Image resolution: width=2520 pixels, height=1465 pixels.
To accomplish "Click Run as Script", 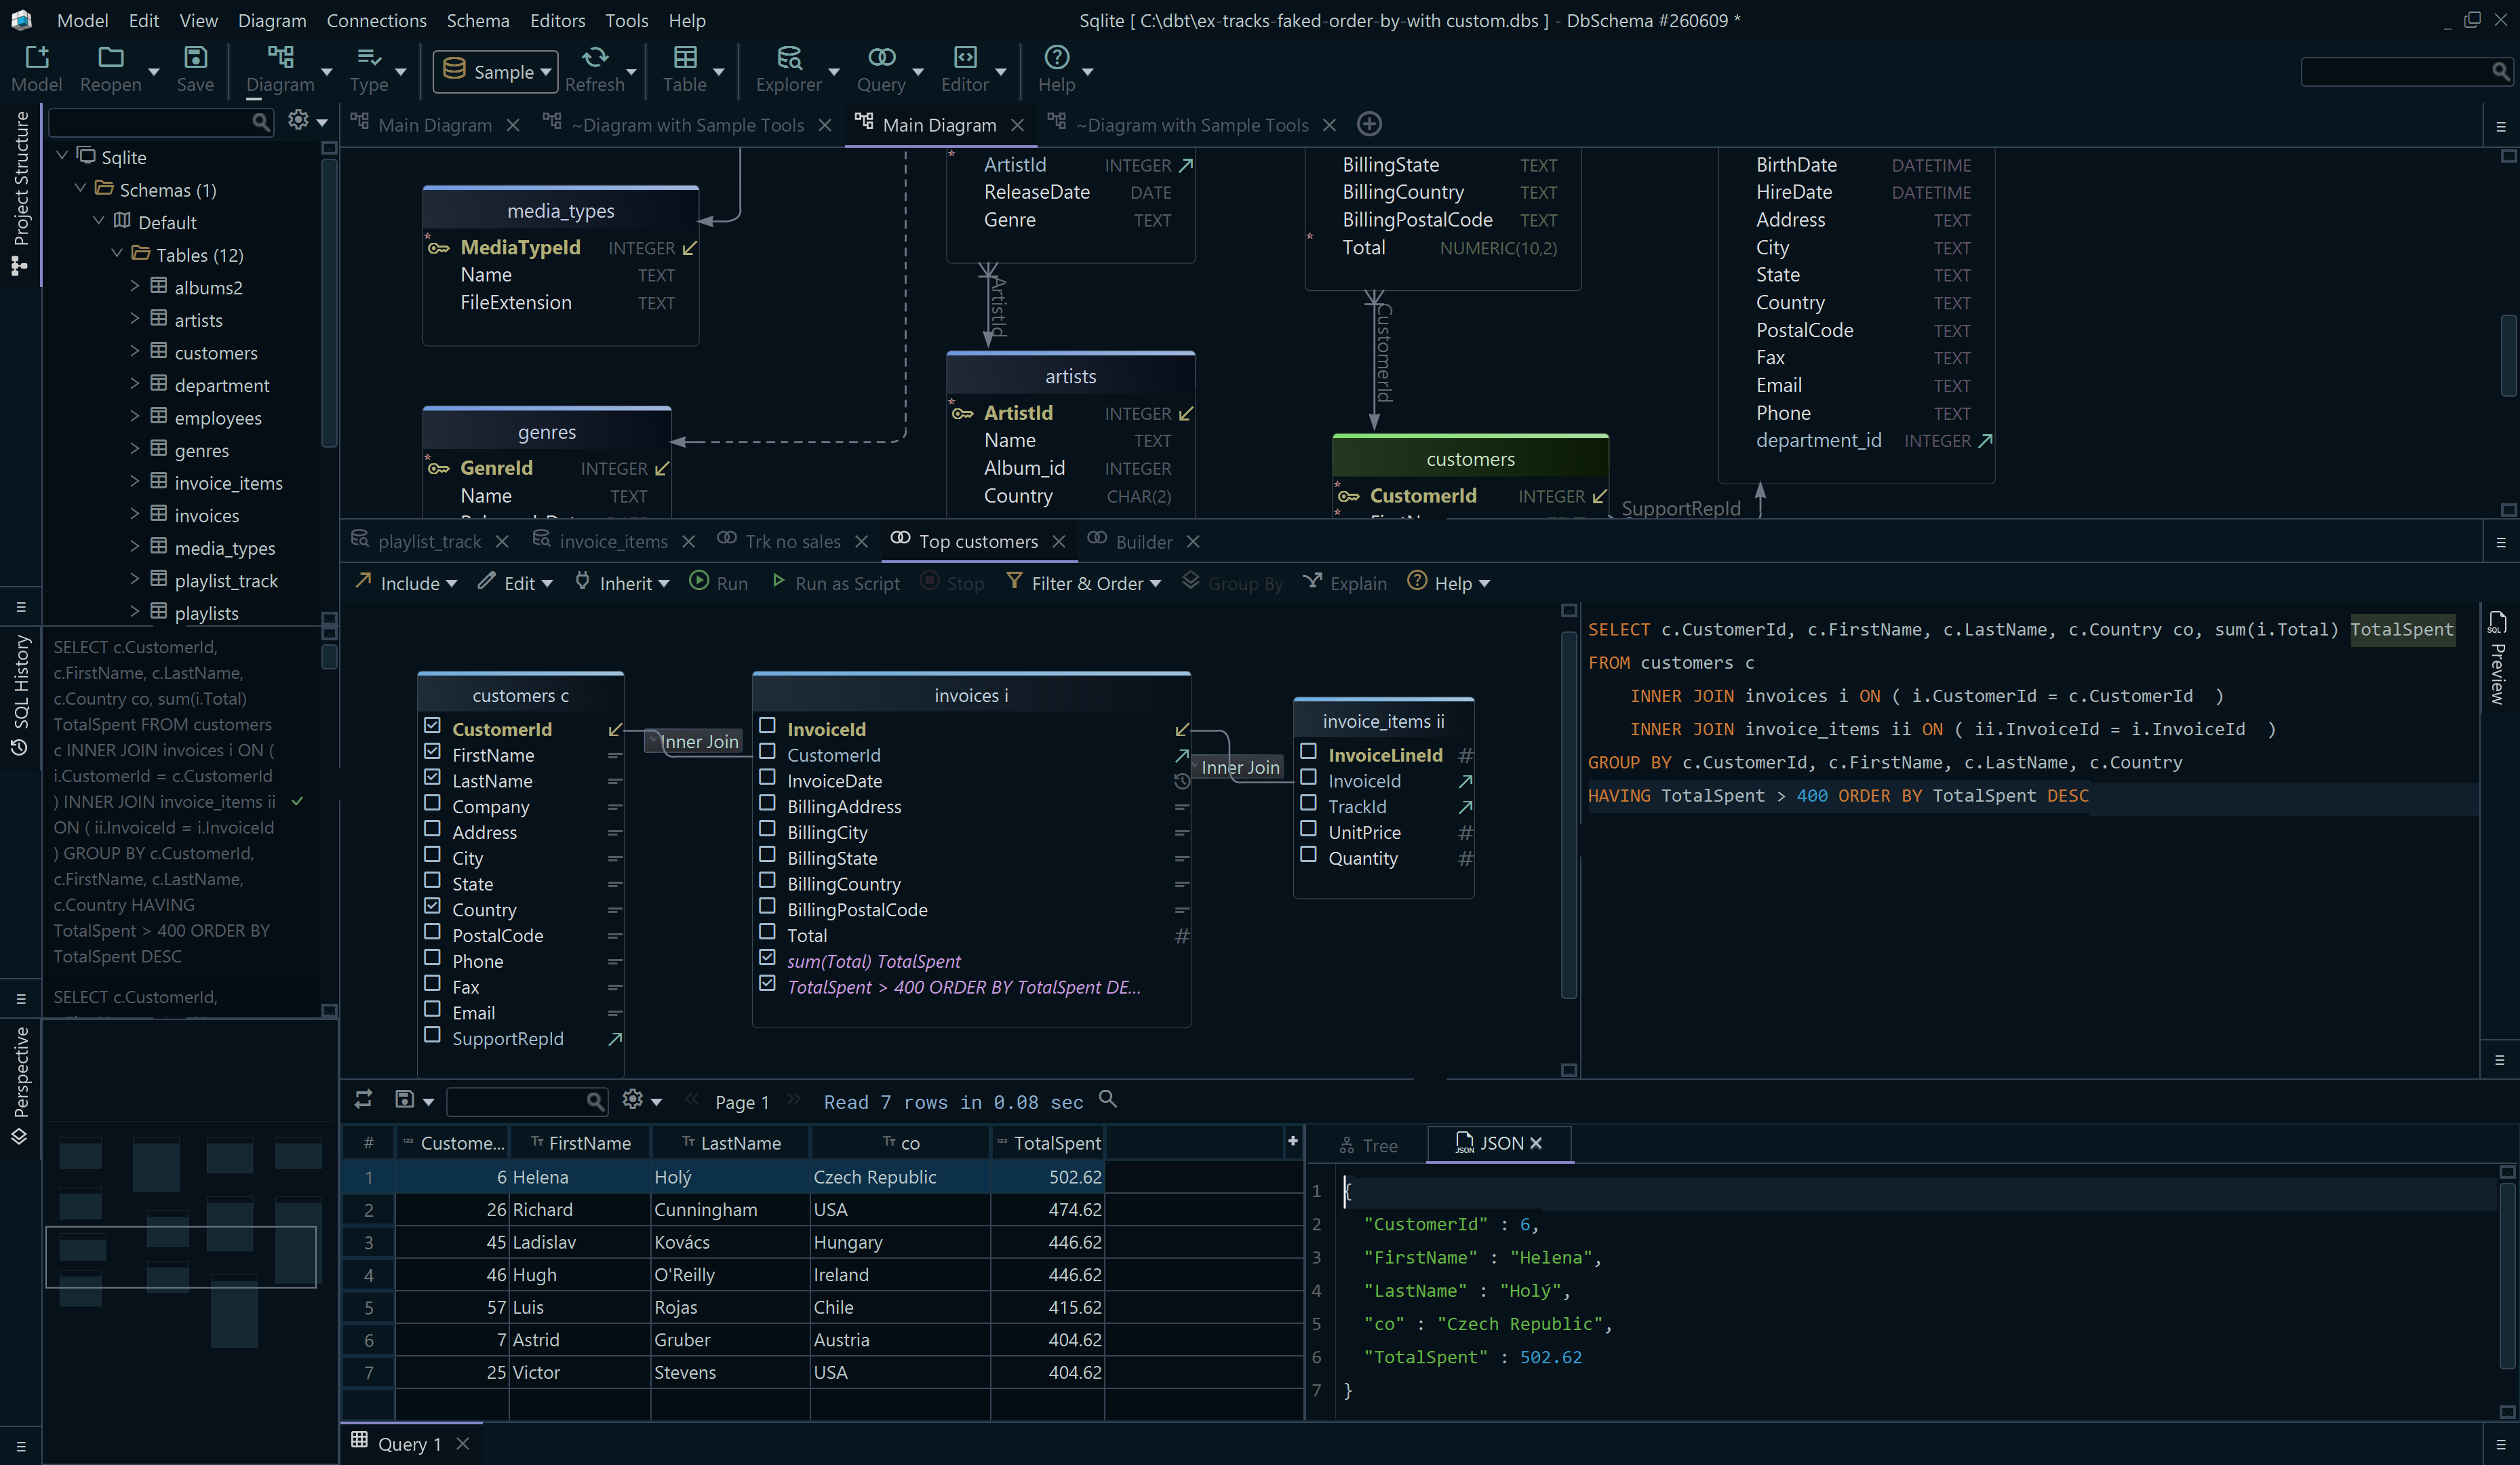I will (835, 582).
